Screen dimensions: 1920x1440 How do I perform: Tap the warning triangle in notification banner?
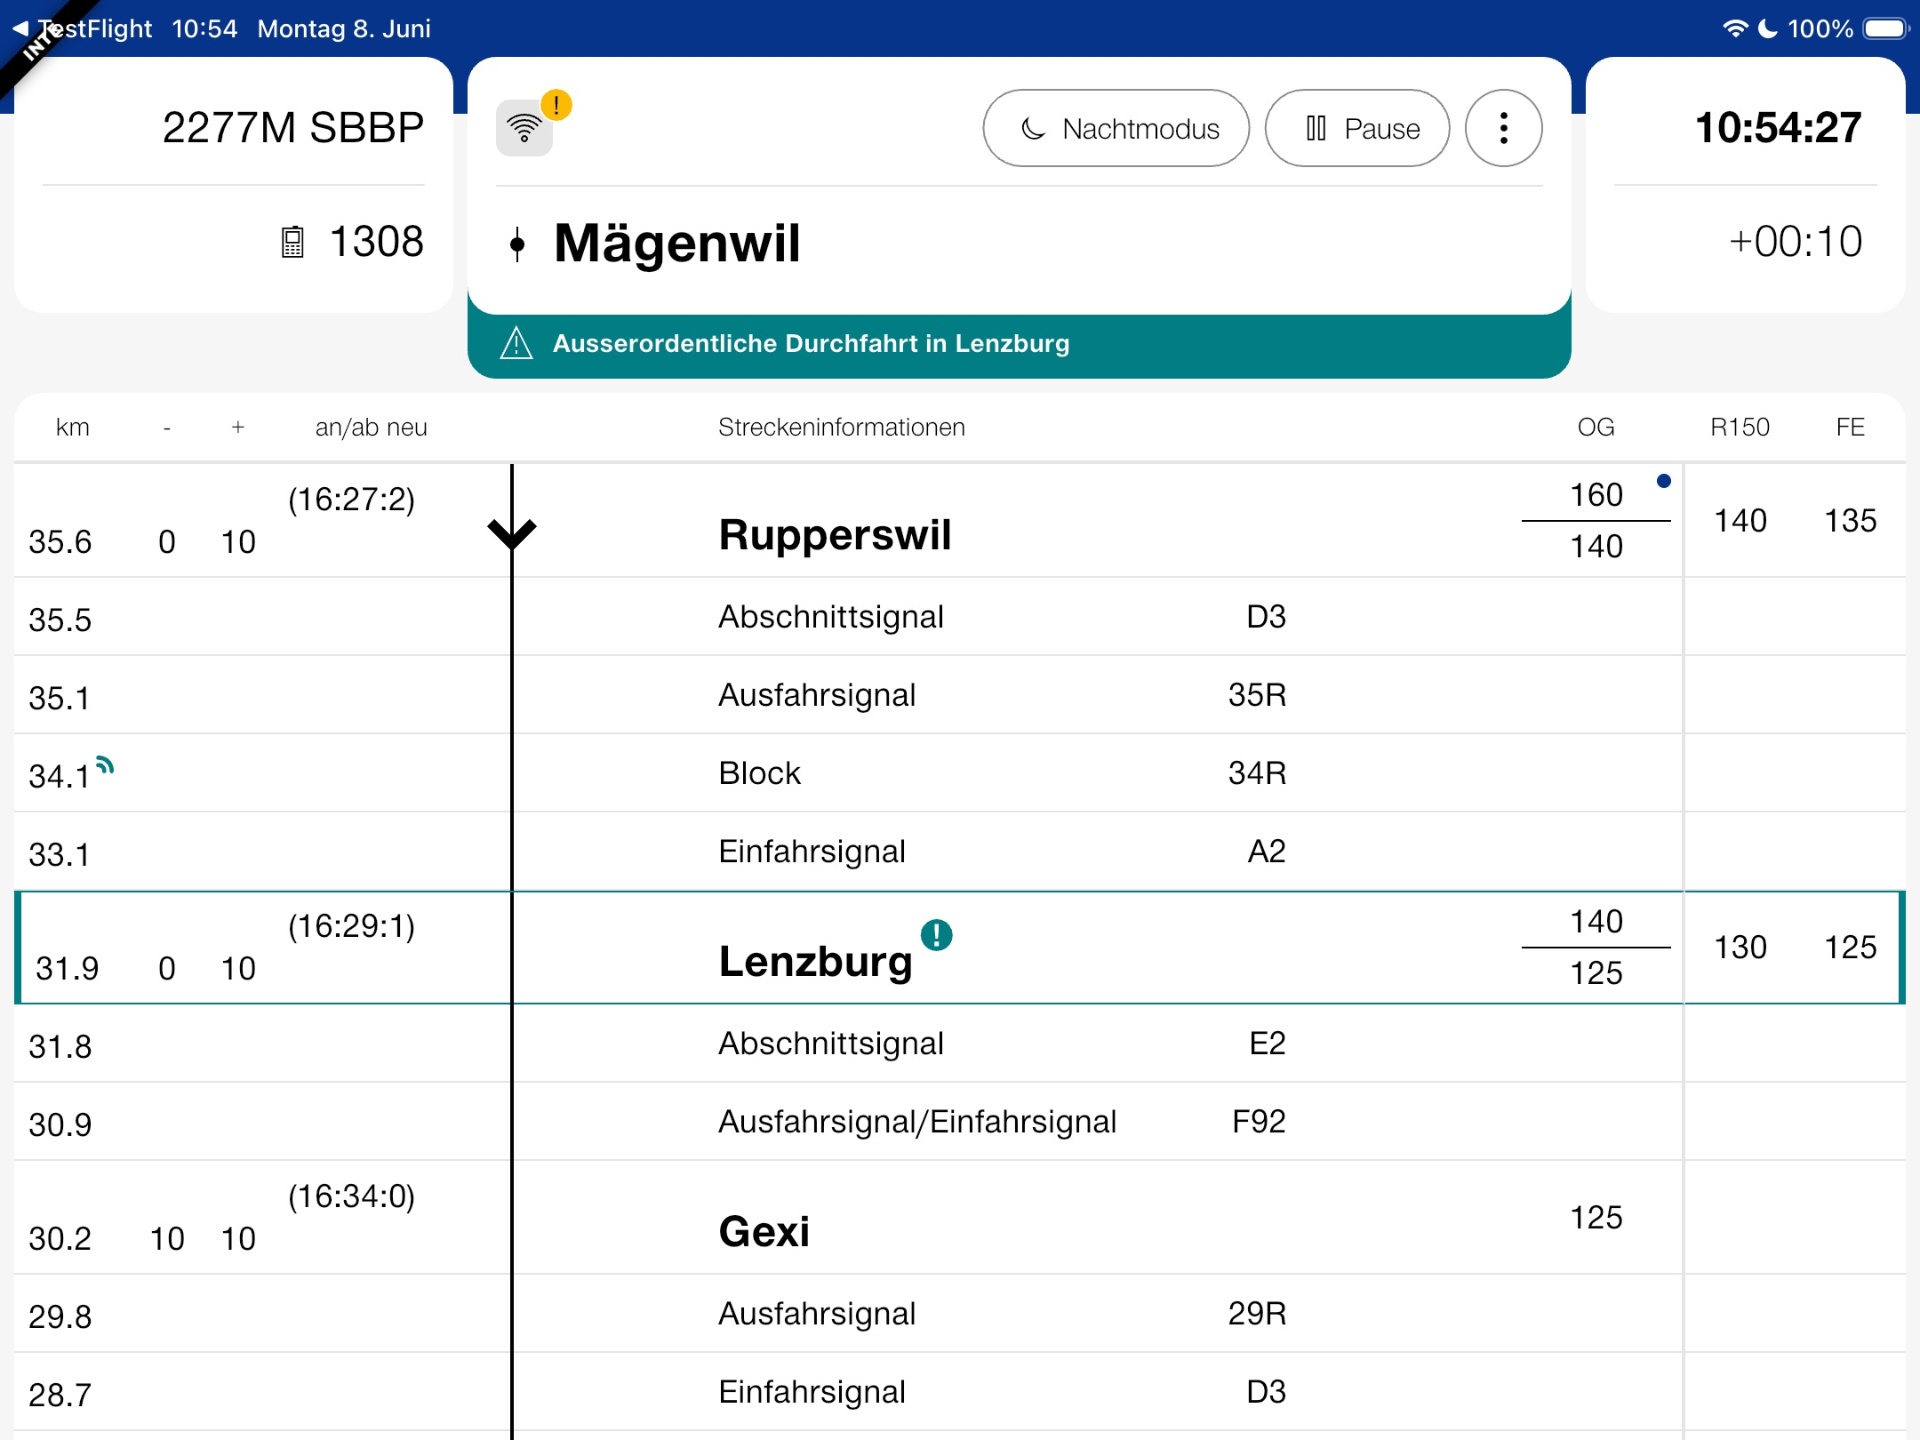516,343
